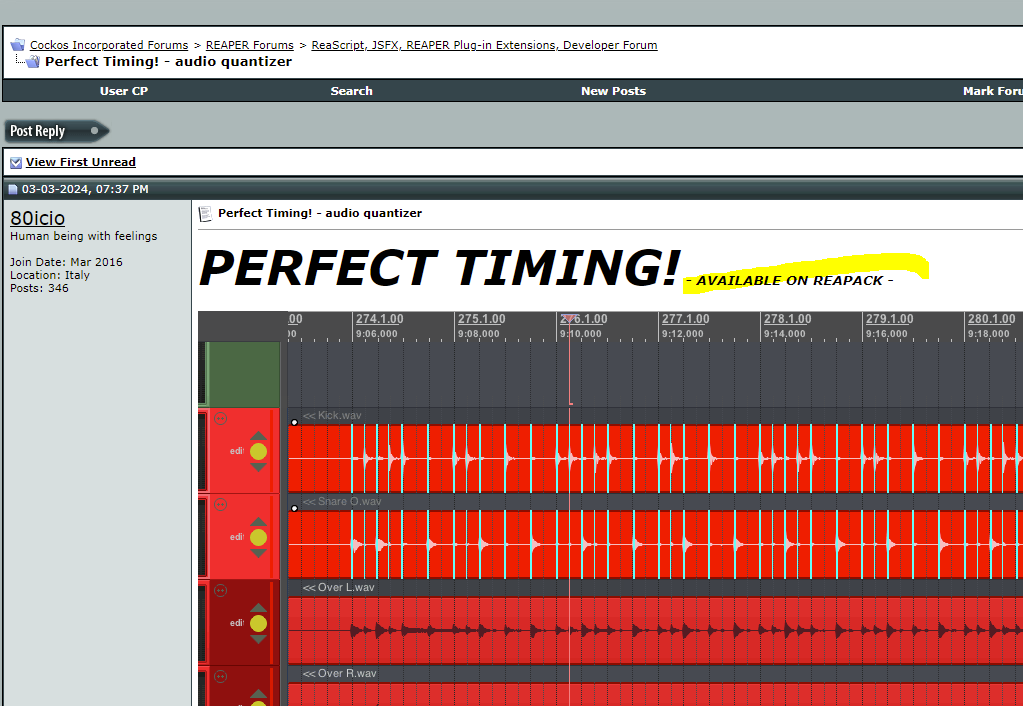Click Over L.wav item label
The height and width of the screenshot is (706, 1023).
tap(339, 587)
